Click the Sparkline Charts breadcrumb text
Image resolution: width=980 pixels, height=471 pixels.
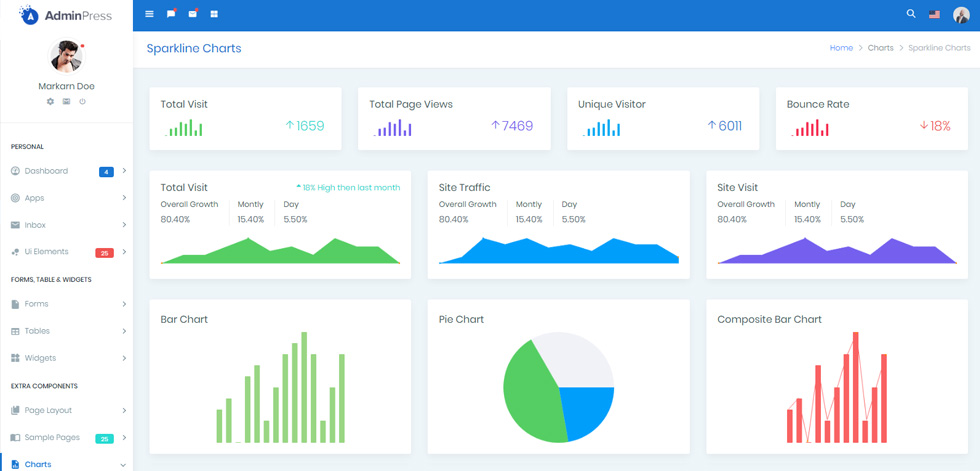point(939,48)
